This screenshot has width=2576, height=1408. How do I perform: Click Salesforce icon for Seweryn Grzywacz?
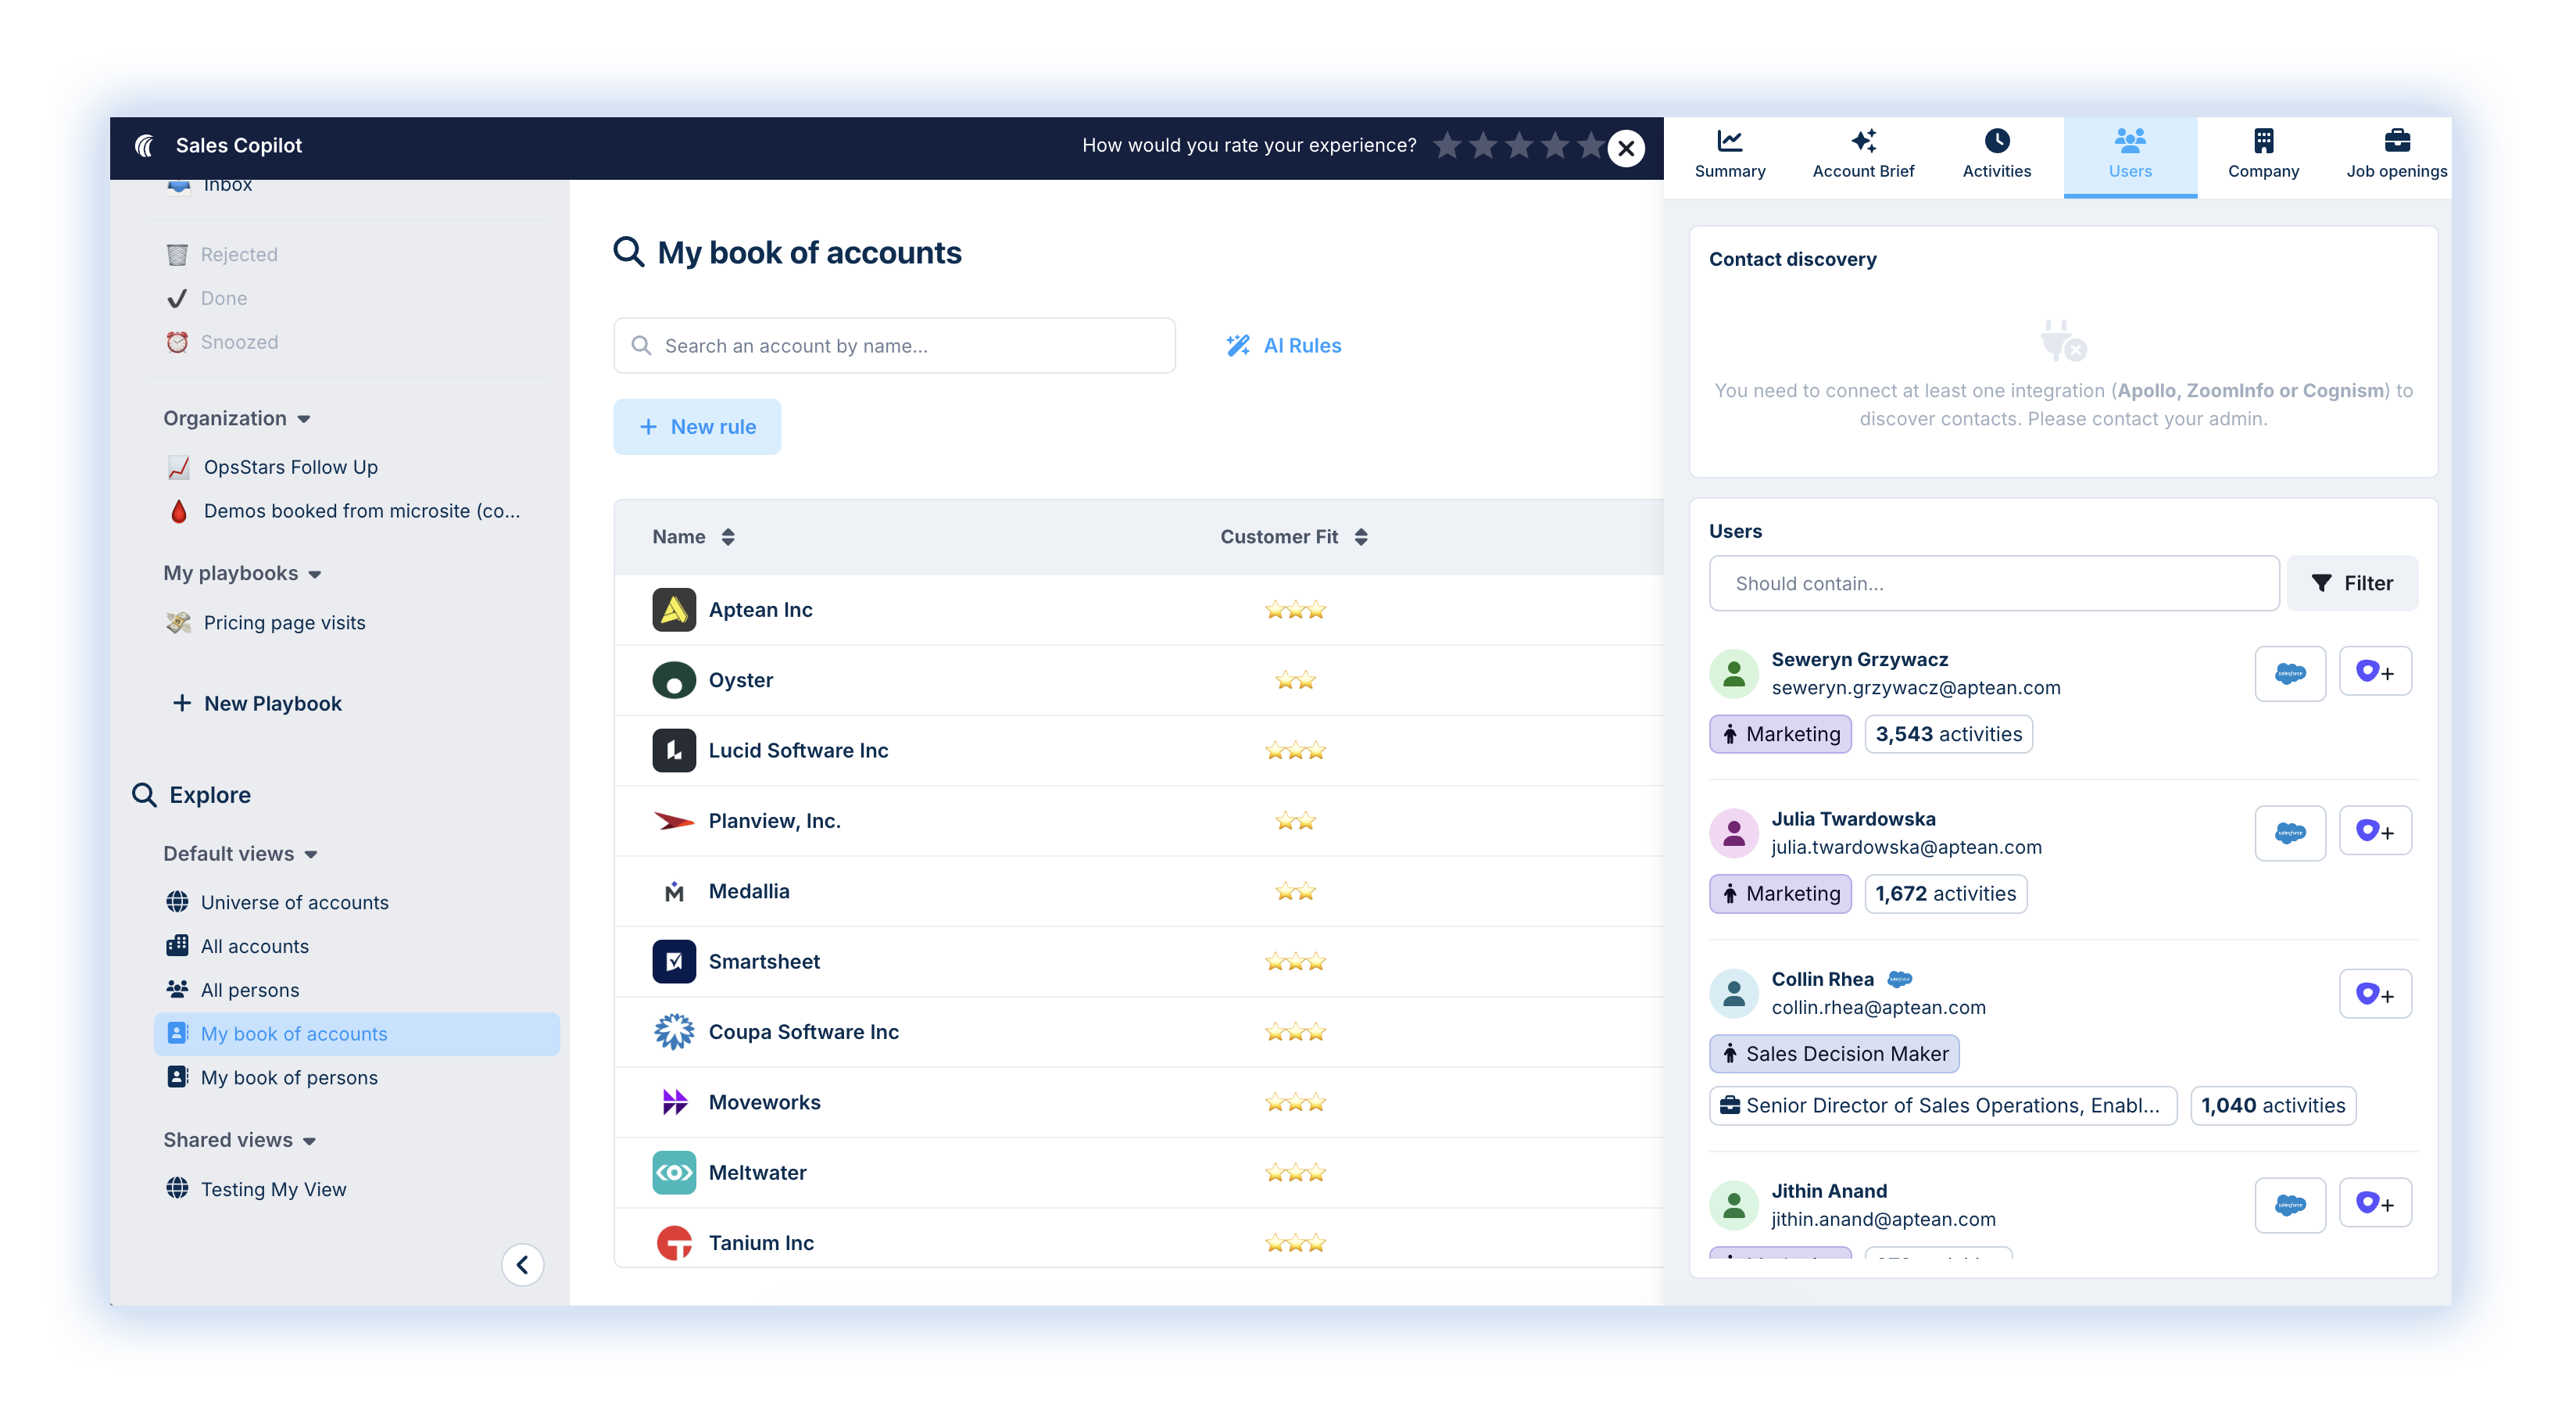click(x=2289, y=673)
